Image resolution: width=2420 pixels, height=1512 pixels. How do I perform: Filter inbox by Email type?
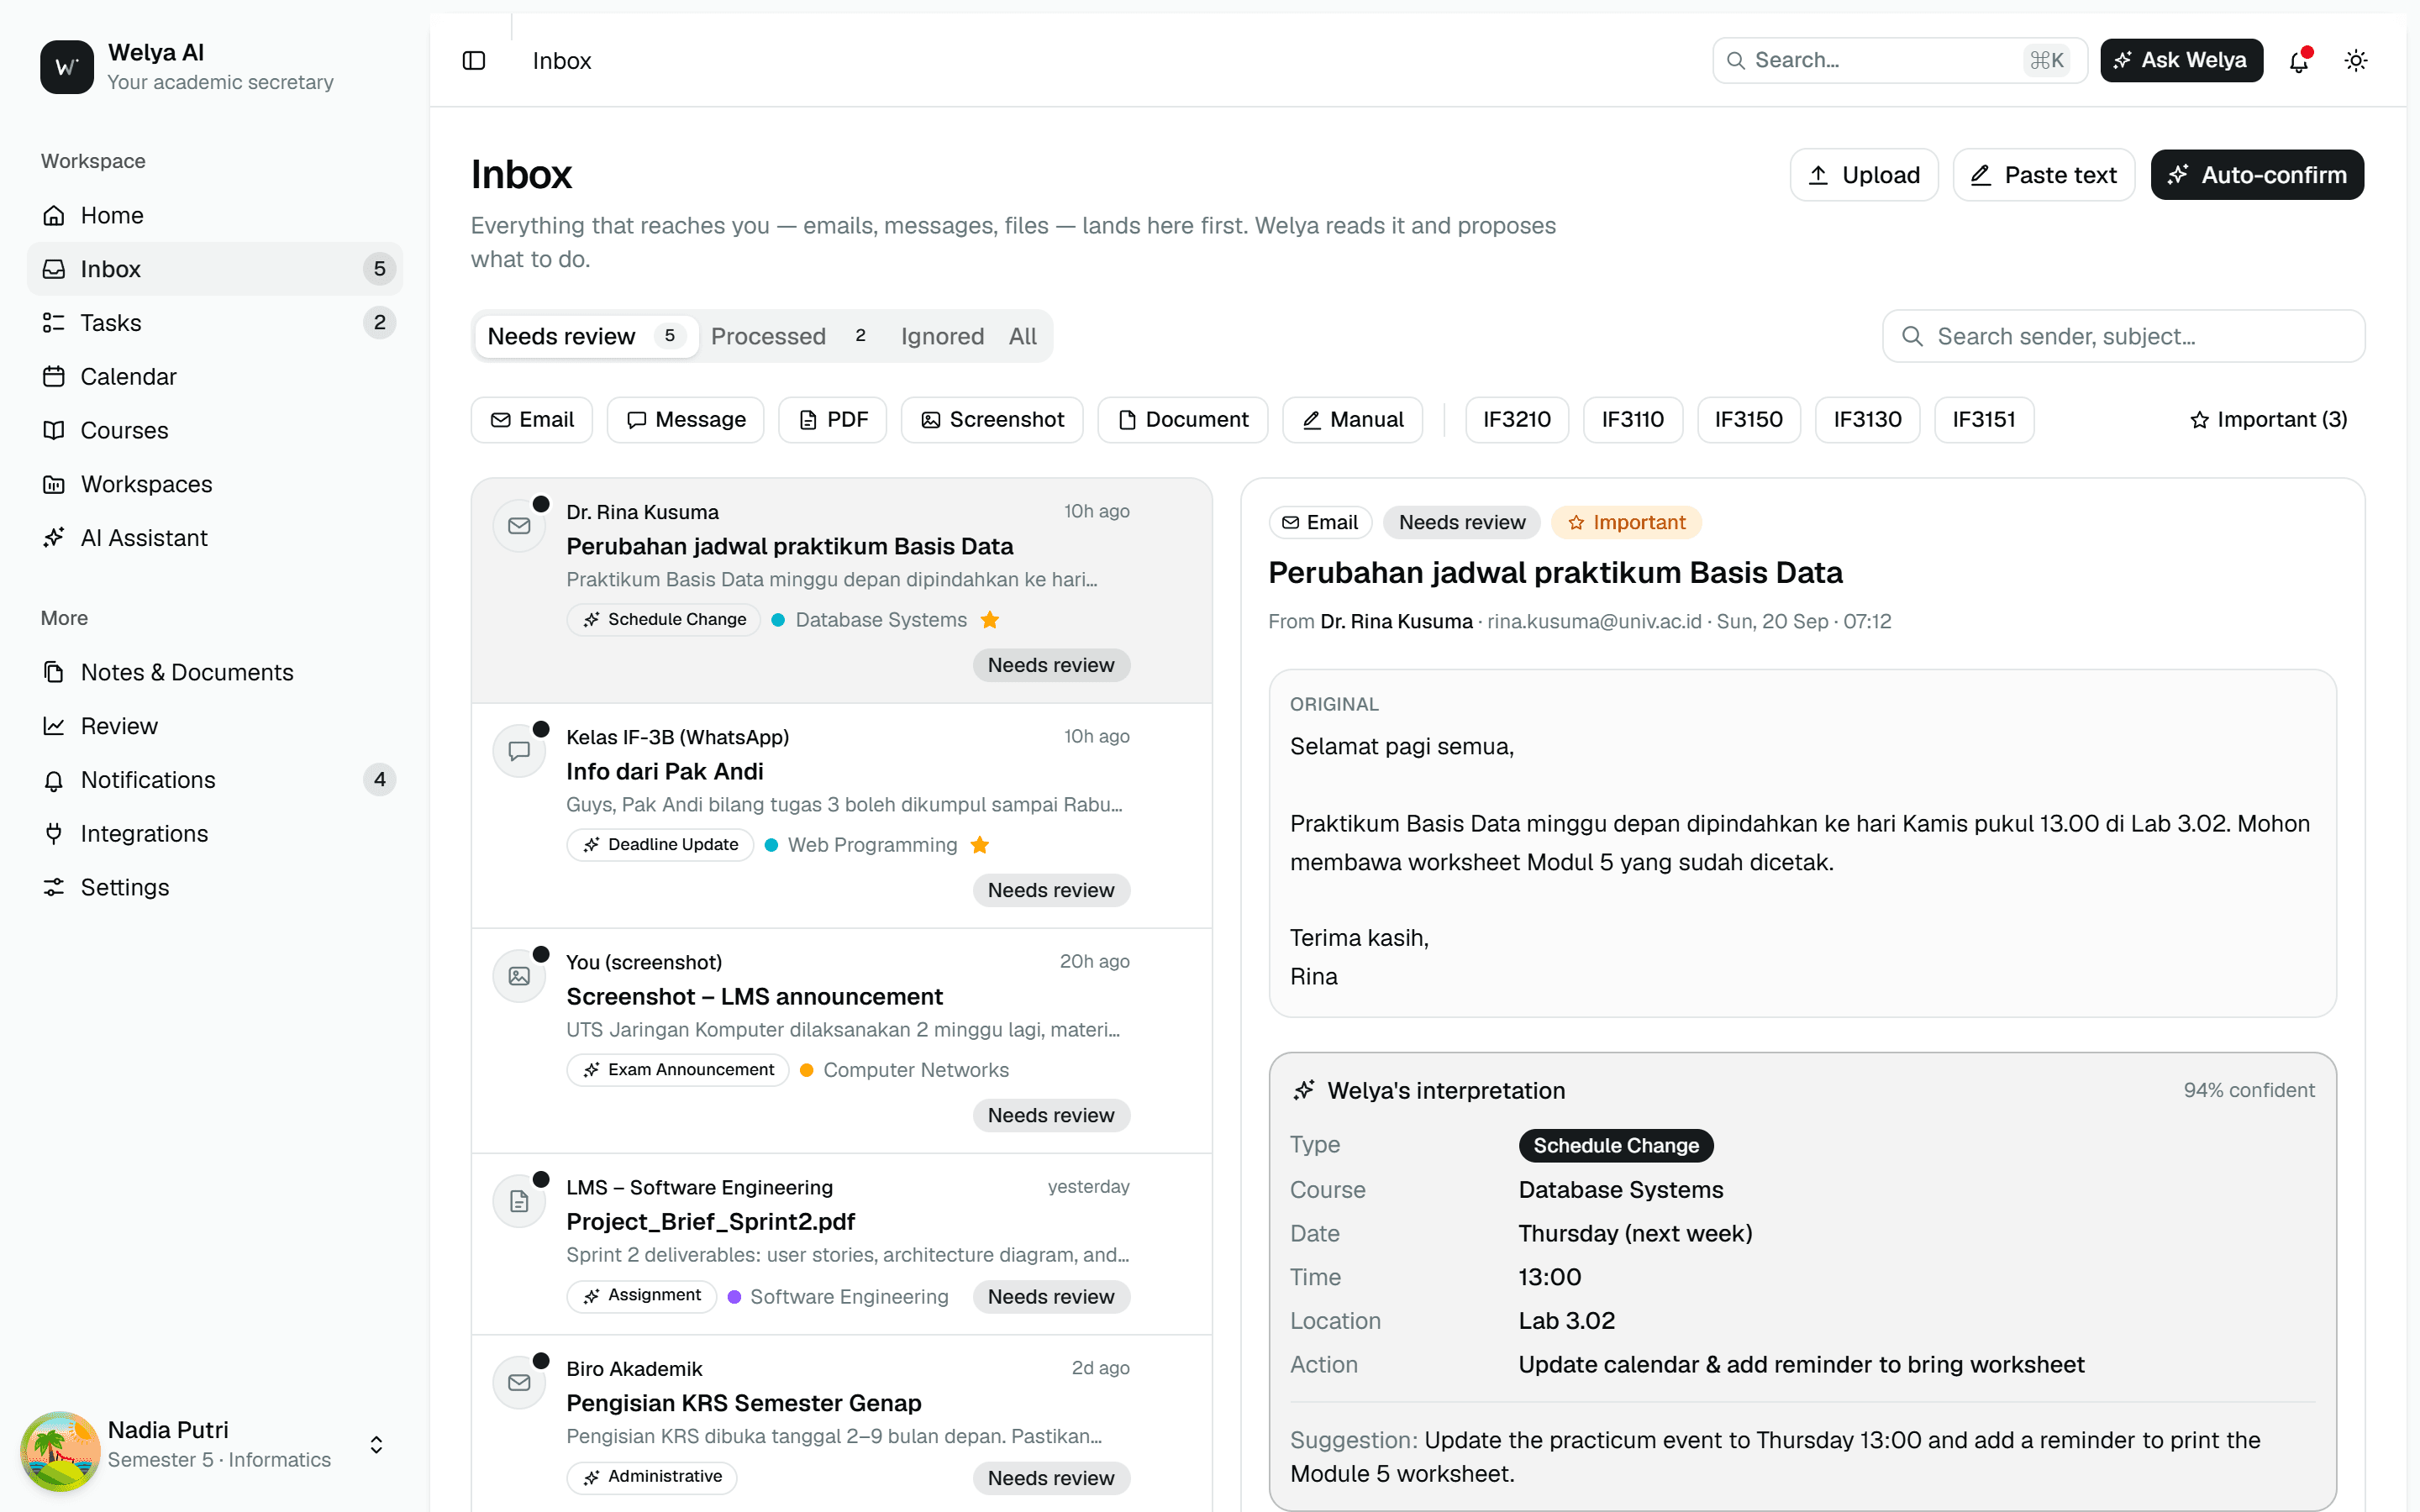coord(532,420)
